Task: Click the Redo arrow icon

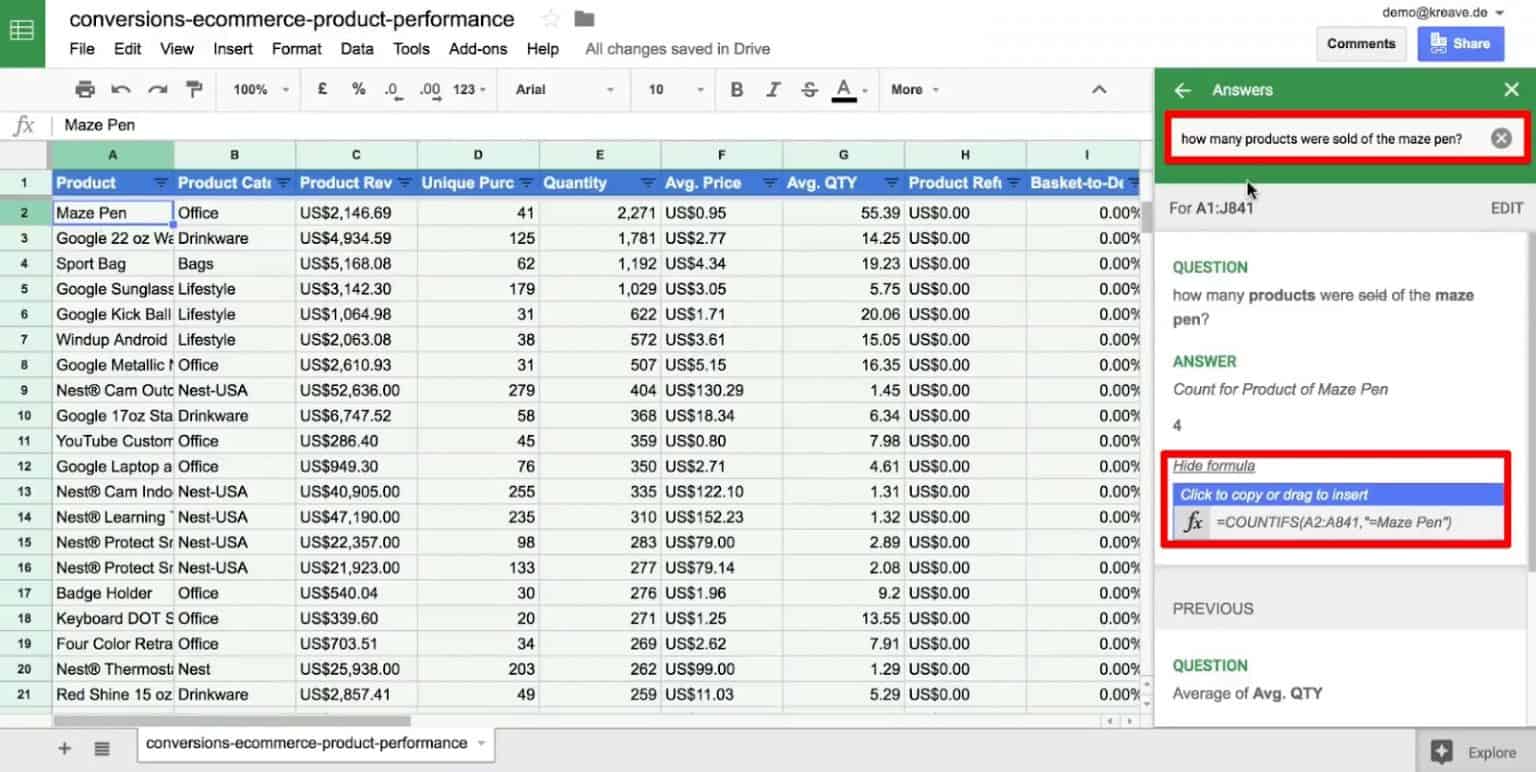Action: 156,89
